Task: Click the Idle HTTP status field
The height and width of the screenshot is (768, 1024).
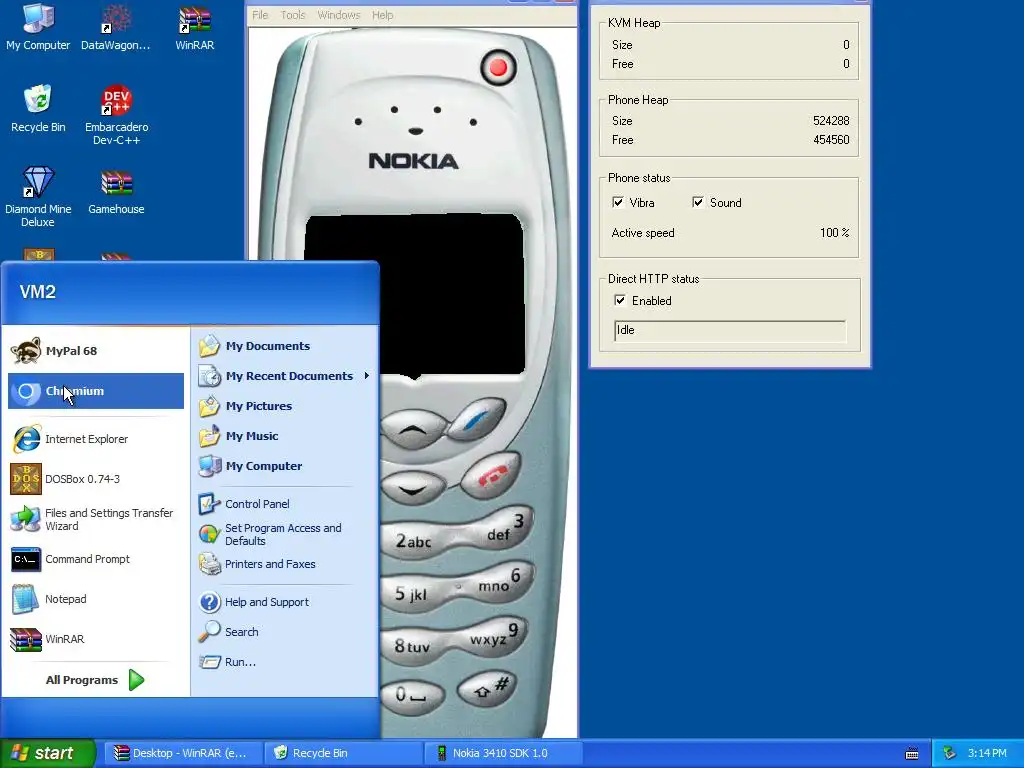Action: click(730, 330)
